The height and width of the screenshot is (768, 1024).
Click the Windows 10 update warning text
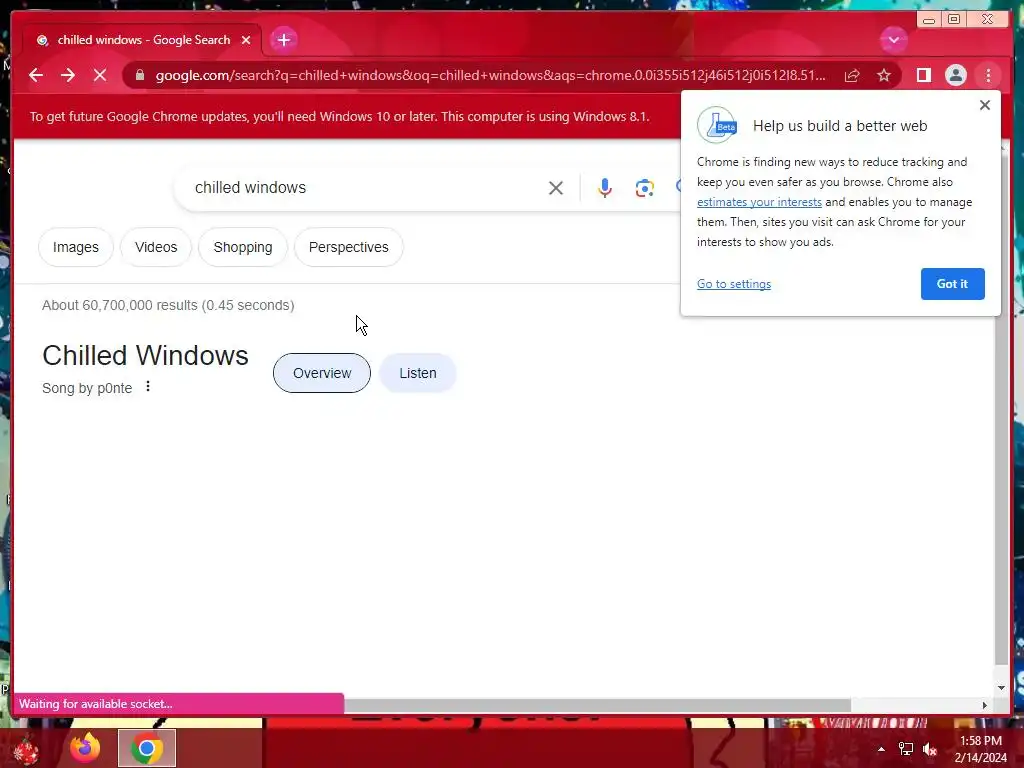click(340, 117)
